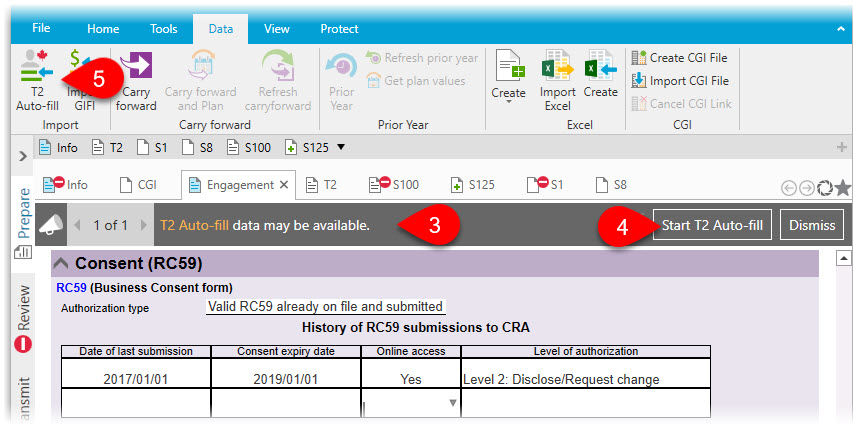Image resolution: width=853 pixels, height=429 pixels.
Task: Close the Engagement tab
Action: pos(283,185)
